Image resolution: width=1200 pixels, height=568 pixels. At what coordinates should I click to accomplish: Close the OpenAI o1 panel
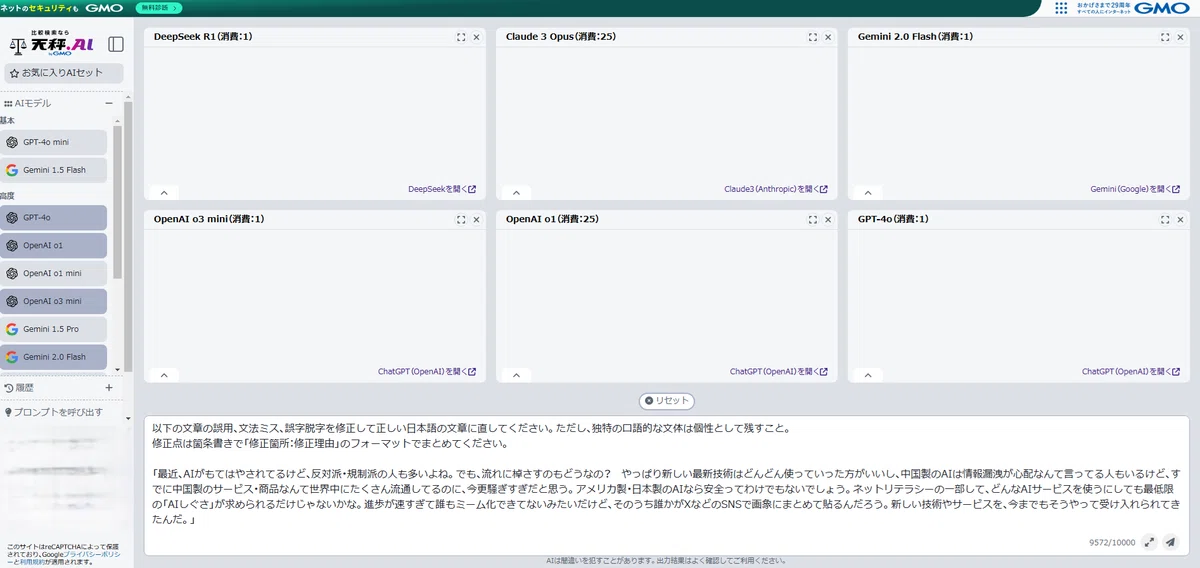click(828, 219)
